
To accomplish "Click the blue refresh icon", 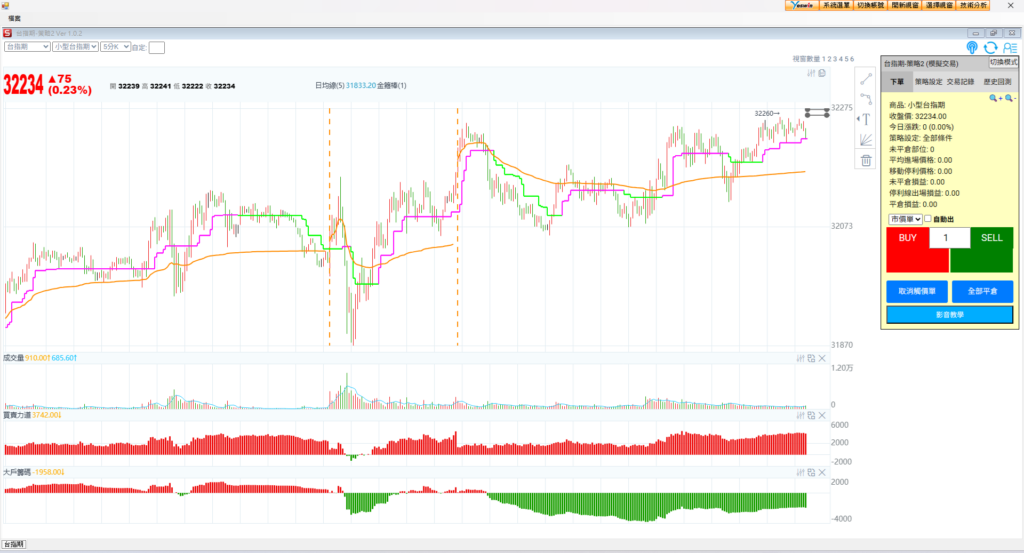I will click(990, 47).
